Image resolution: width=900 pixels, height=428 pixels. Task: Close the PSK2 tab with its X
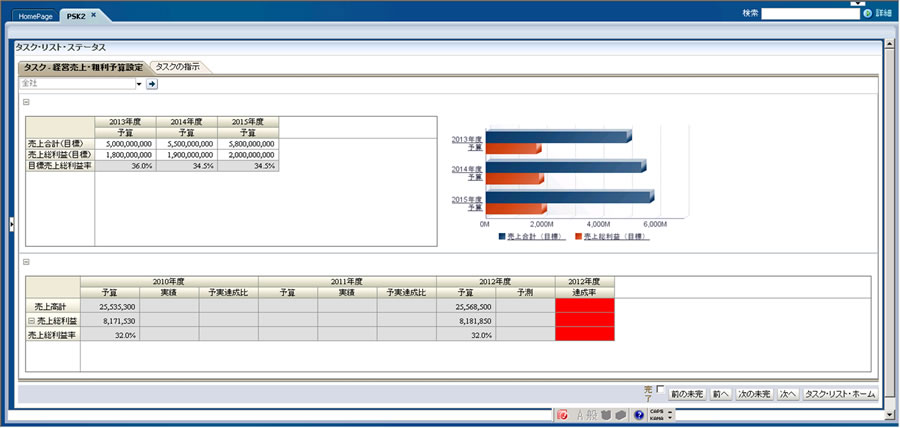(x=93, y=16)
